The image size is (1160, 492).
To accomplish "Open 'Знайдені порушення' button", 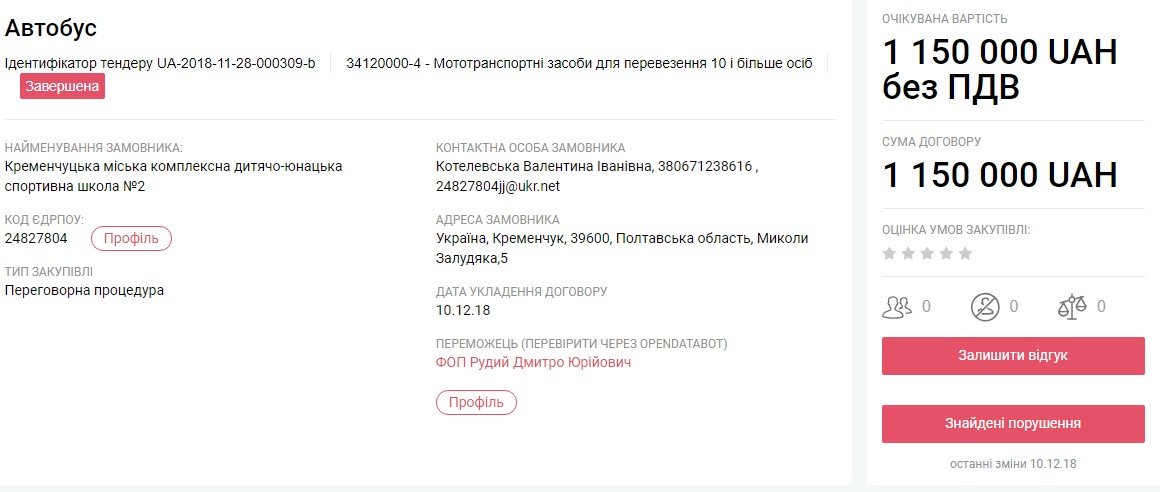I will pyautogui.click(x=1012, y=424).
